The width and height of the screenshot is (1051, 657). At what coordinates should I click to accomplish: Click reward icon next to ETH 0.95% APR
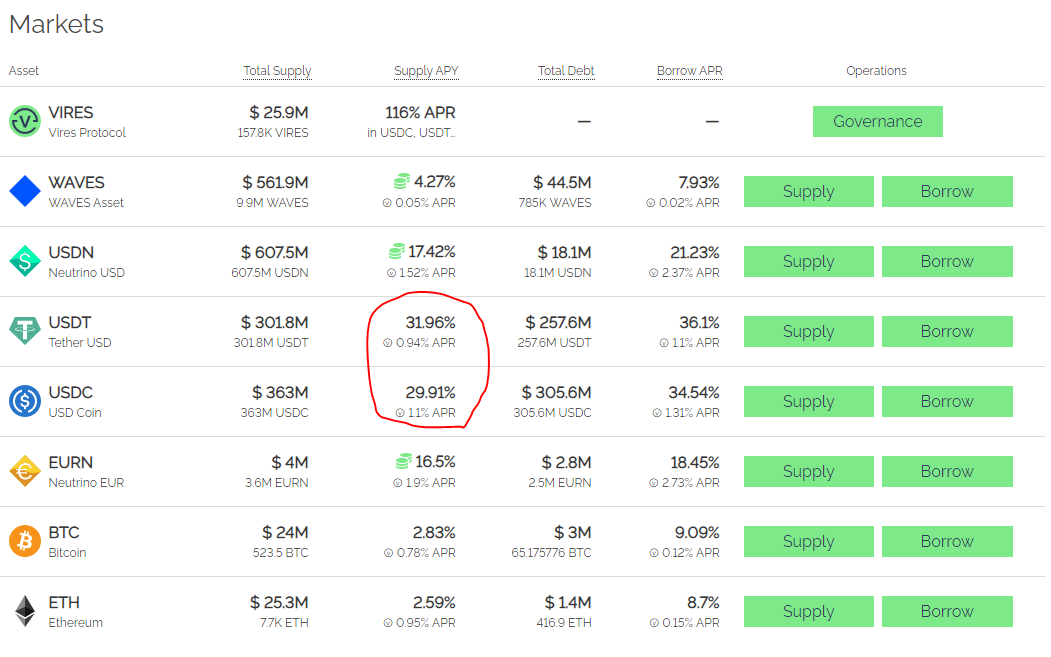[387, 623]
